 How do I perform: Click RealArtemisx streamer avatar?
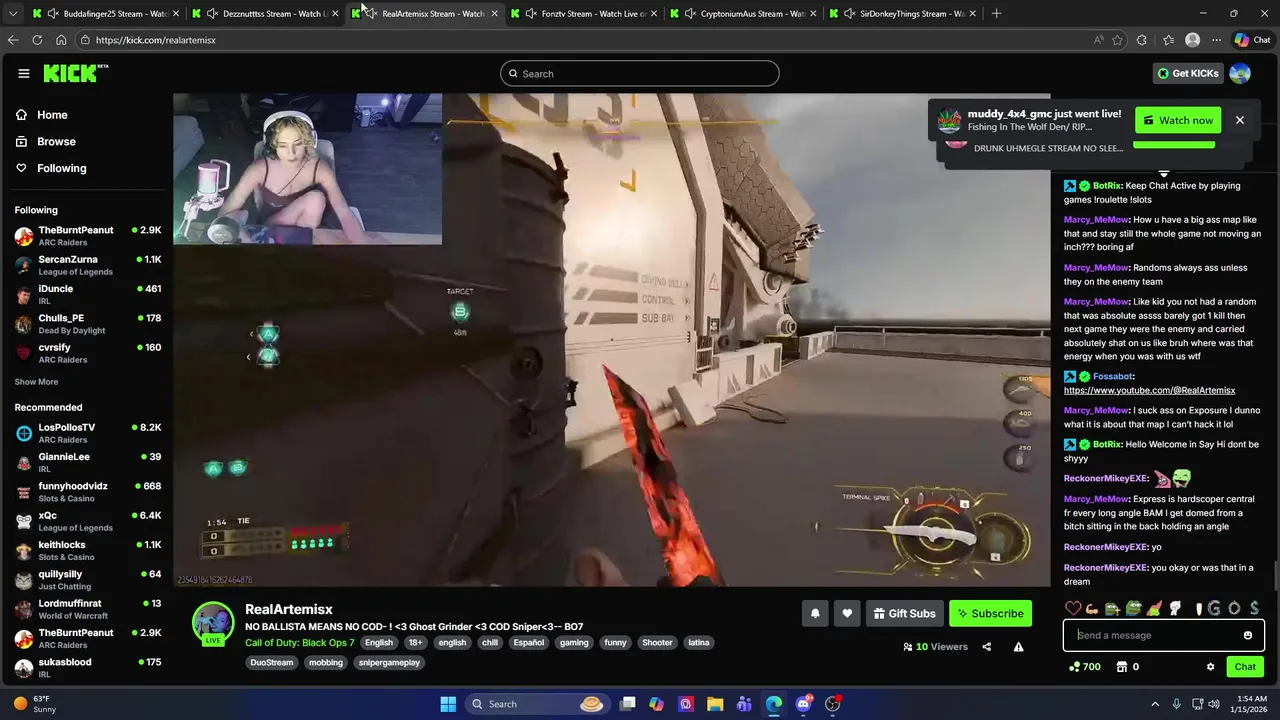pyautogui.click(x=213, y=622)
